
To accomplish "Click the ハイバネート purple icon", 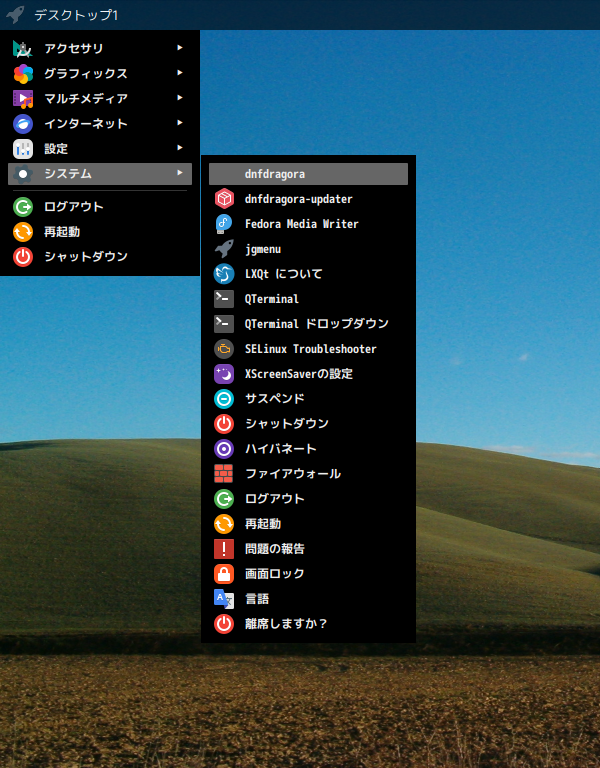I will tap(224, 449).
